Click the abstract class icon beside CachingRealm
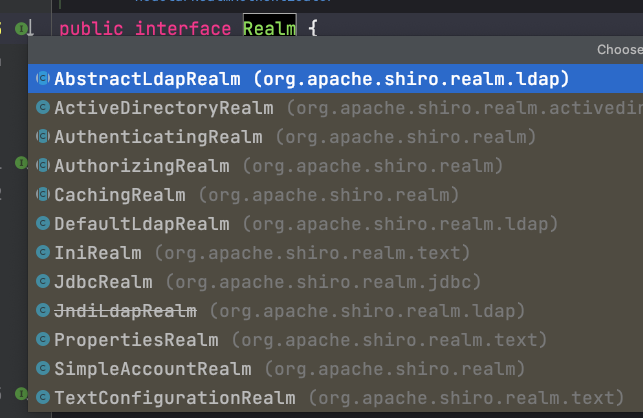This screenshot has width=643, height=418. point(43,194)
